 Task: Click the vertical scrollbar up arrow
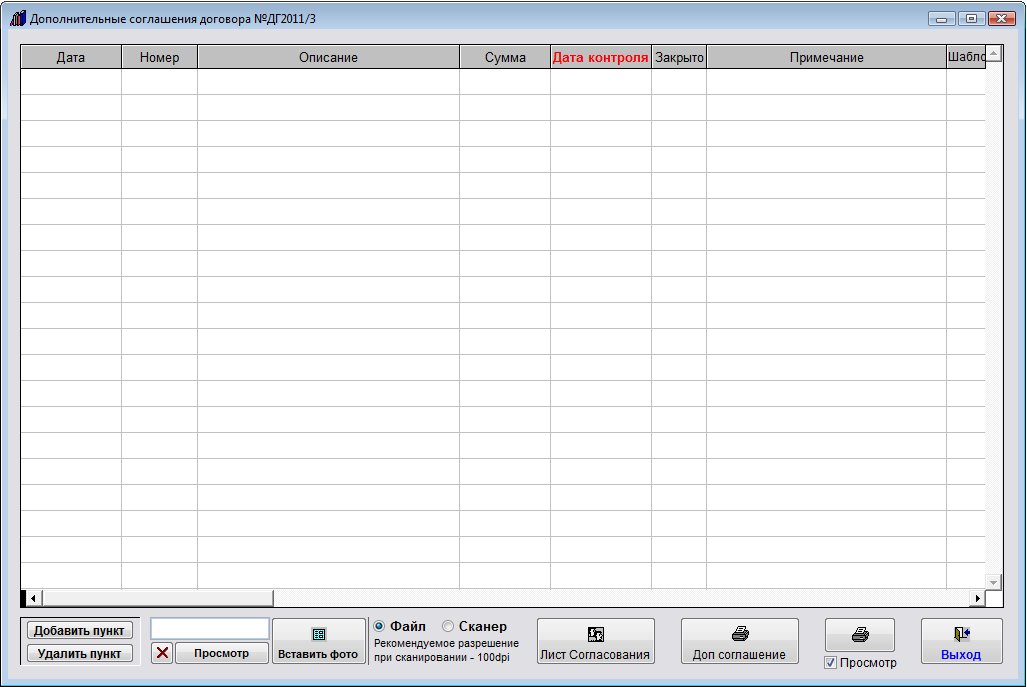(994, 54)
